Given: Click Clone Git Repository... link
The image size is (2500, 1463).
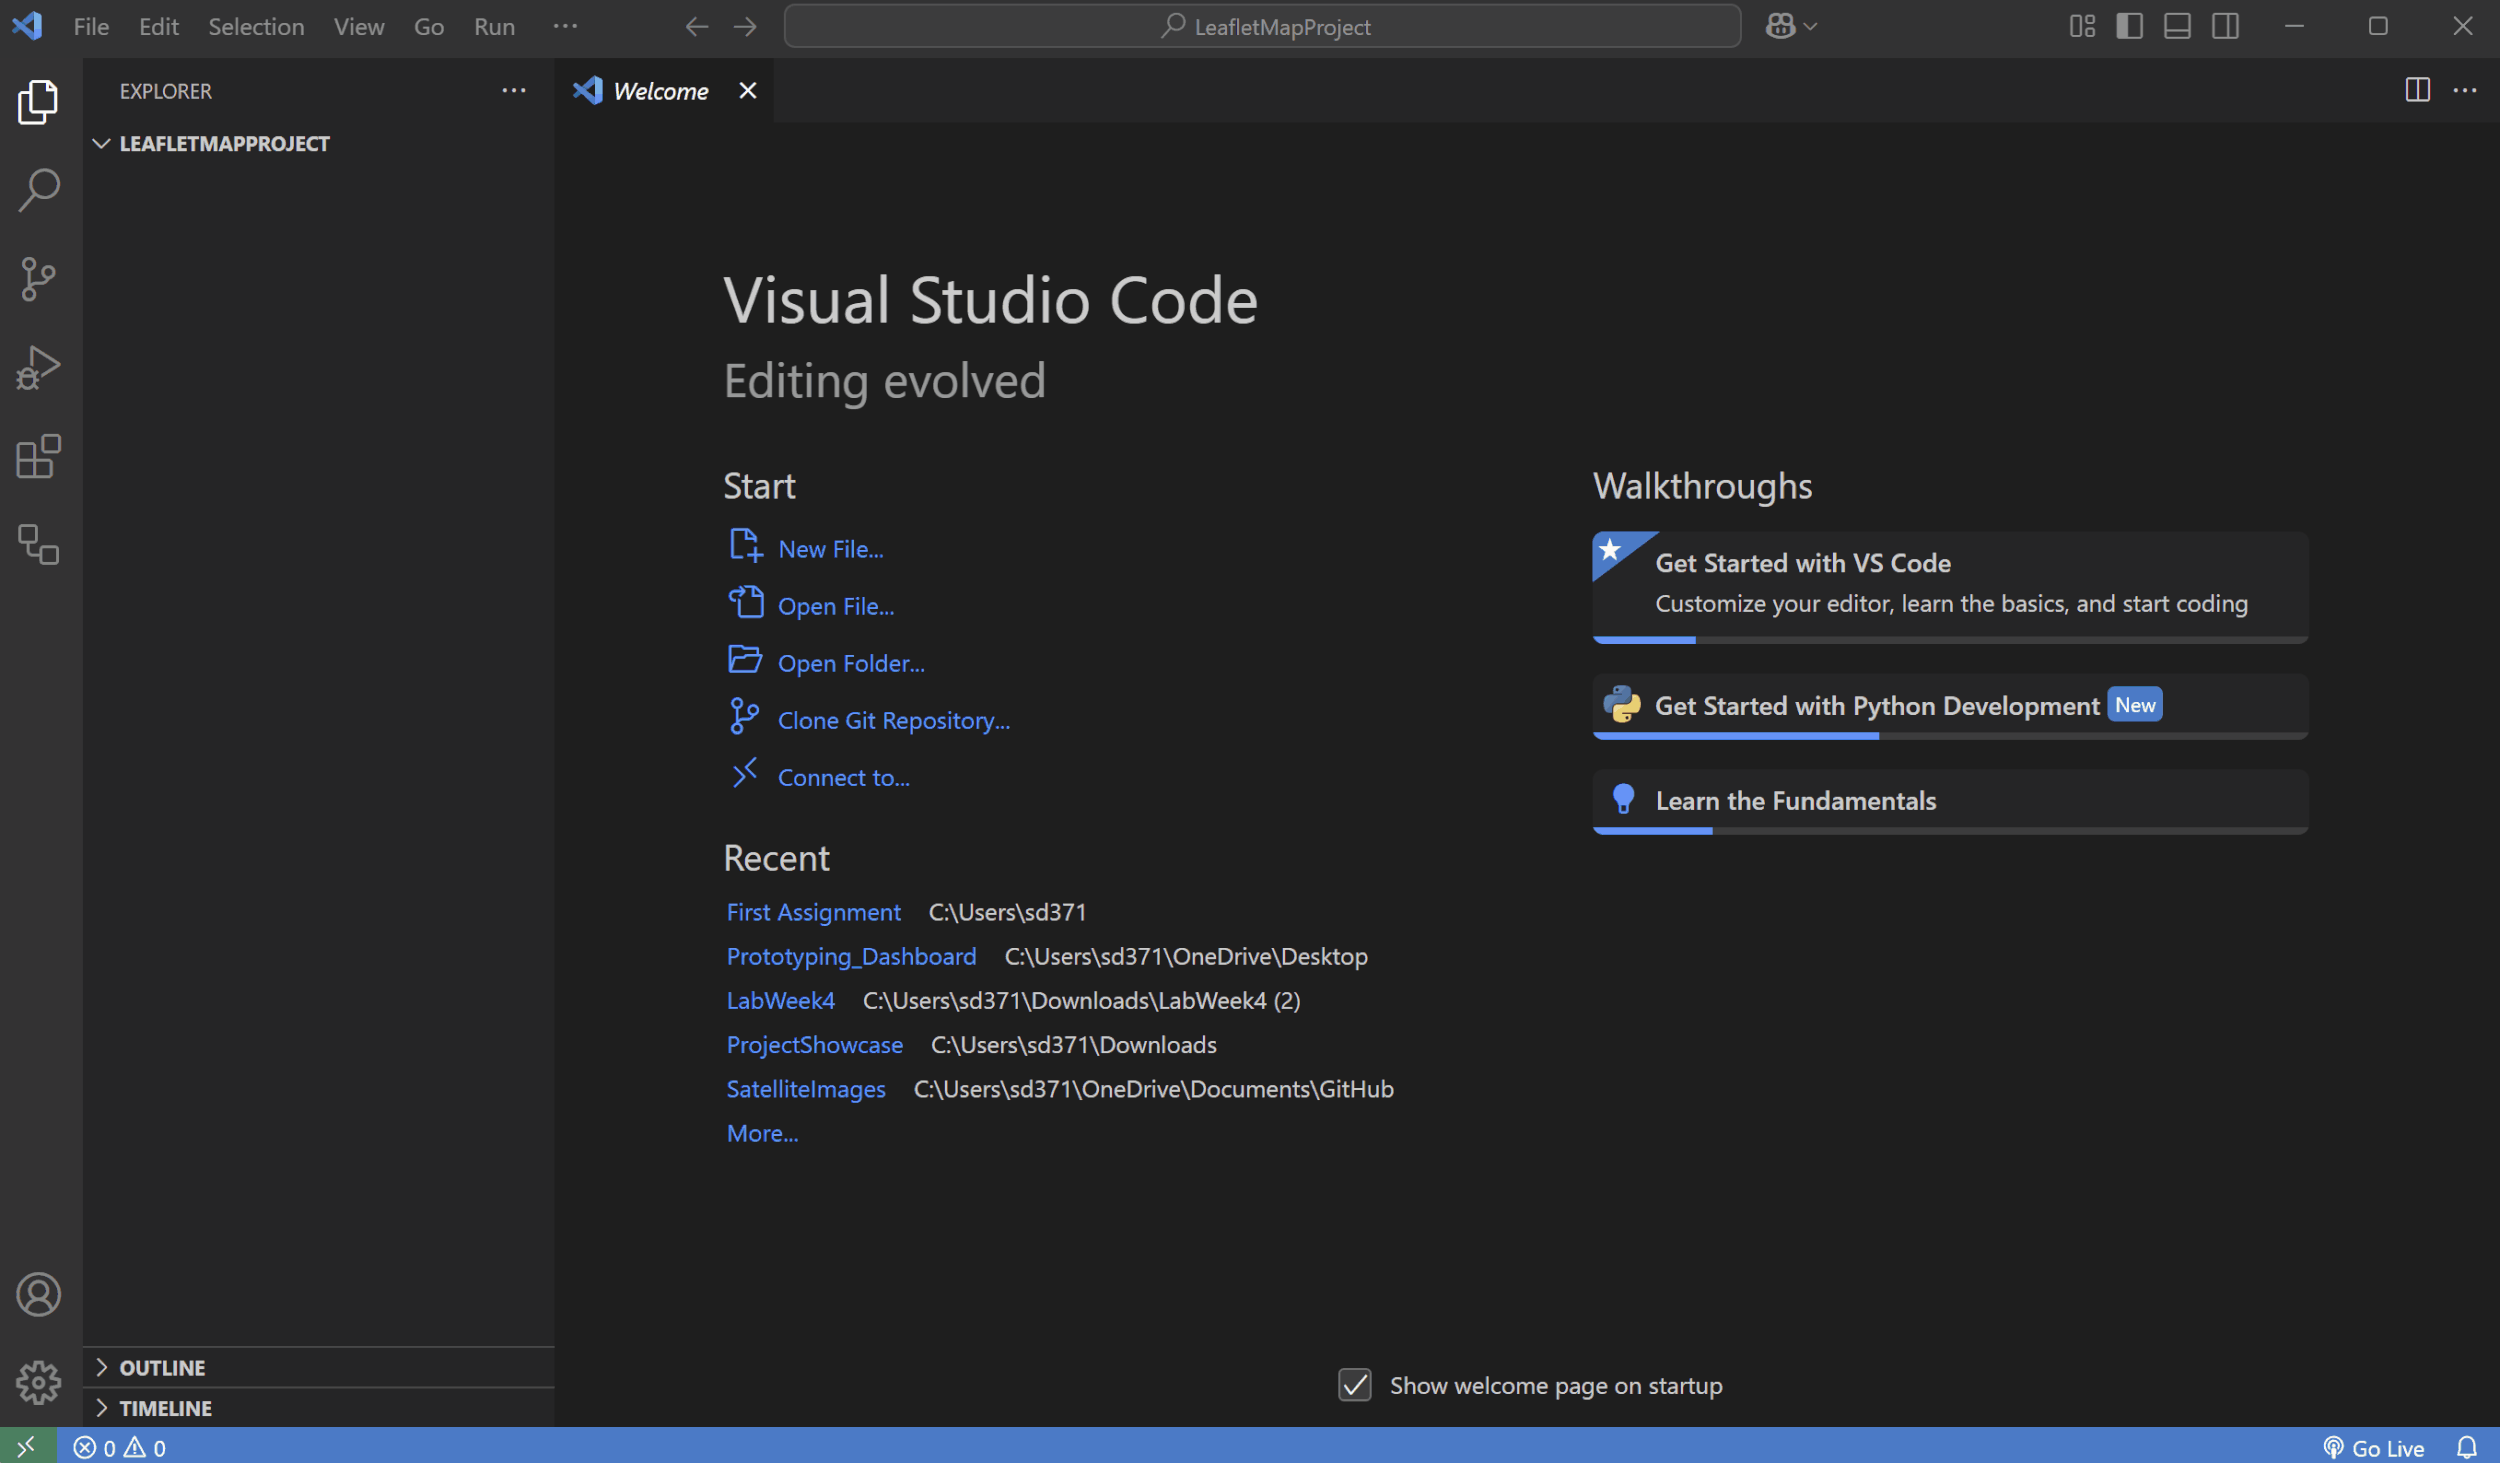Looking at the screenshot, I should (893, 720).
